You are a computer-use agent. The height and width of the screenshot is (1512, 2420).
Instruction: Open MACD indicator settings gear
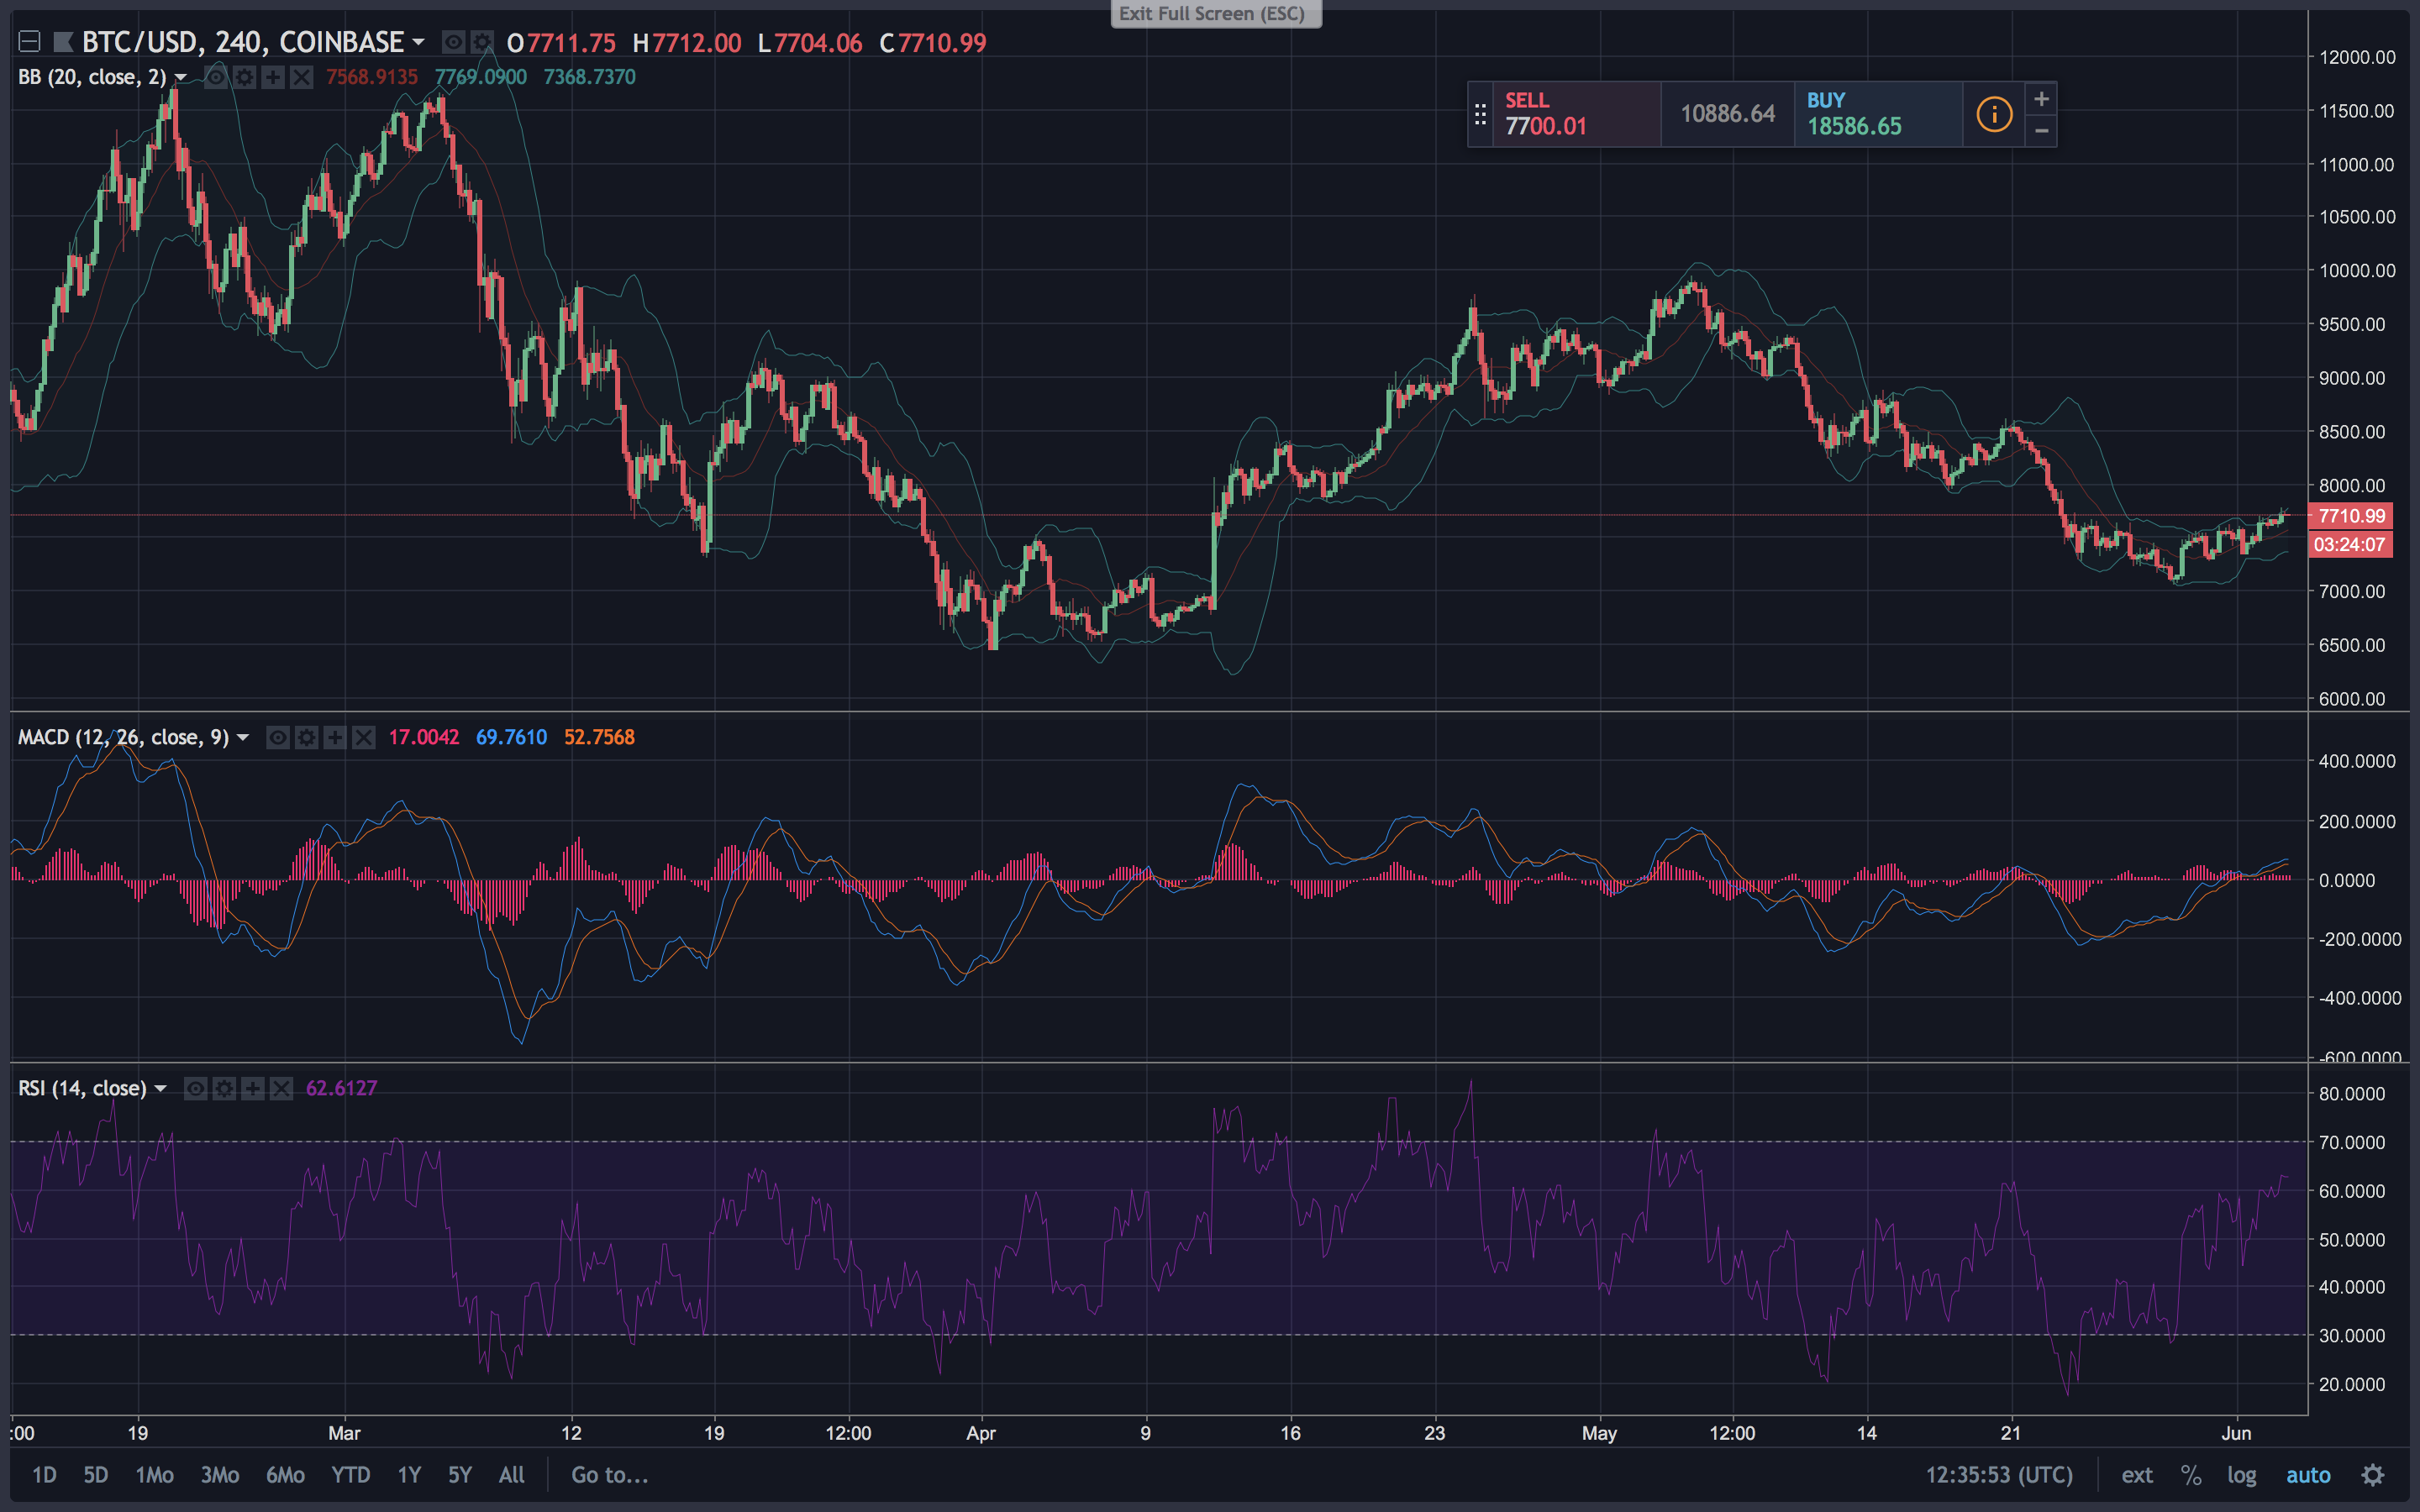[307, 738]
